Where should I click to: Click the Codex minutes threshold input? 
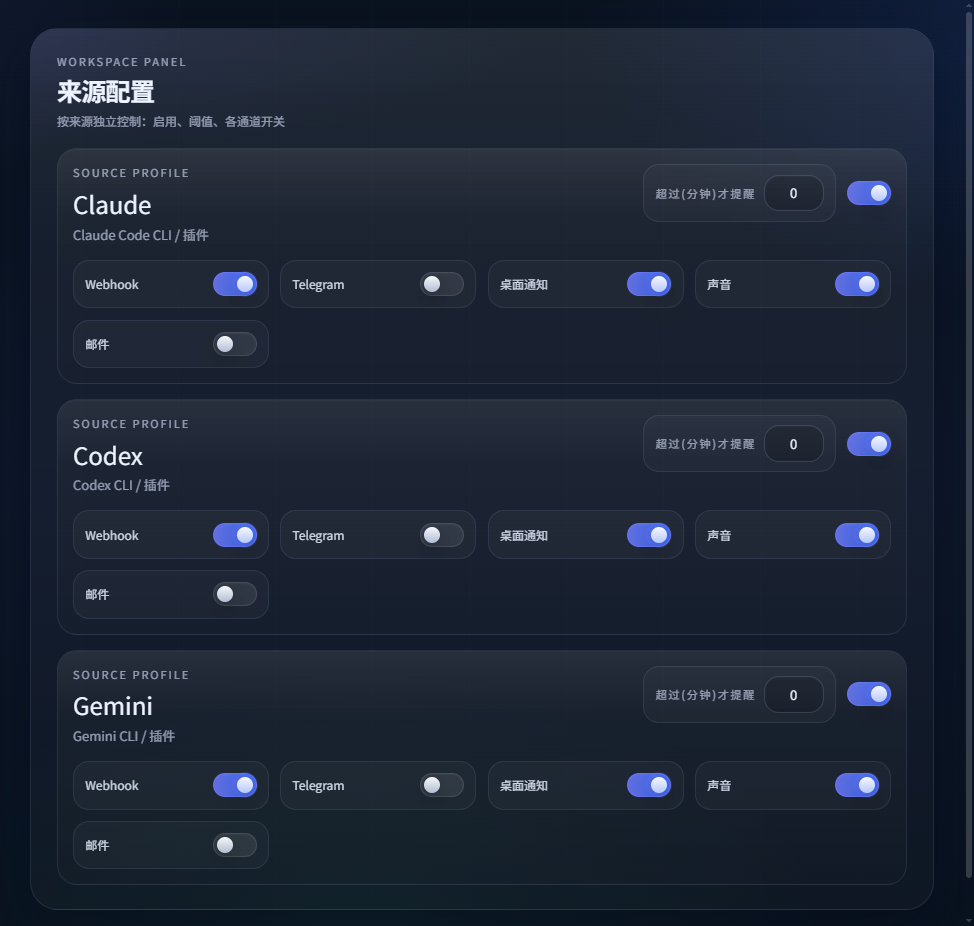pos(793,444)
